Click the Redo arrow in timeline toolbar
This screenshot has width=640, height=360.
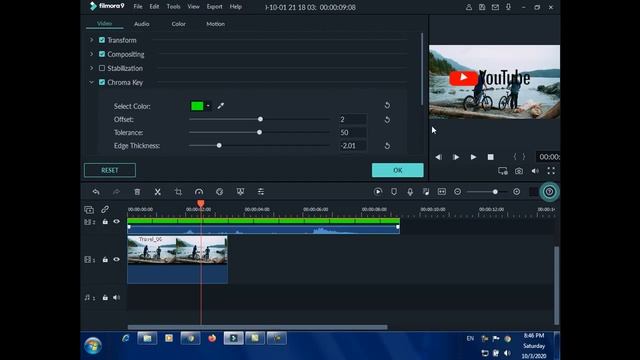pyautogui.click(x=116, y=192)
